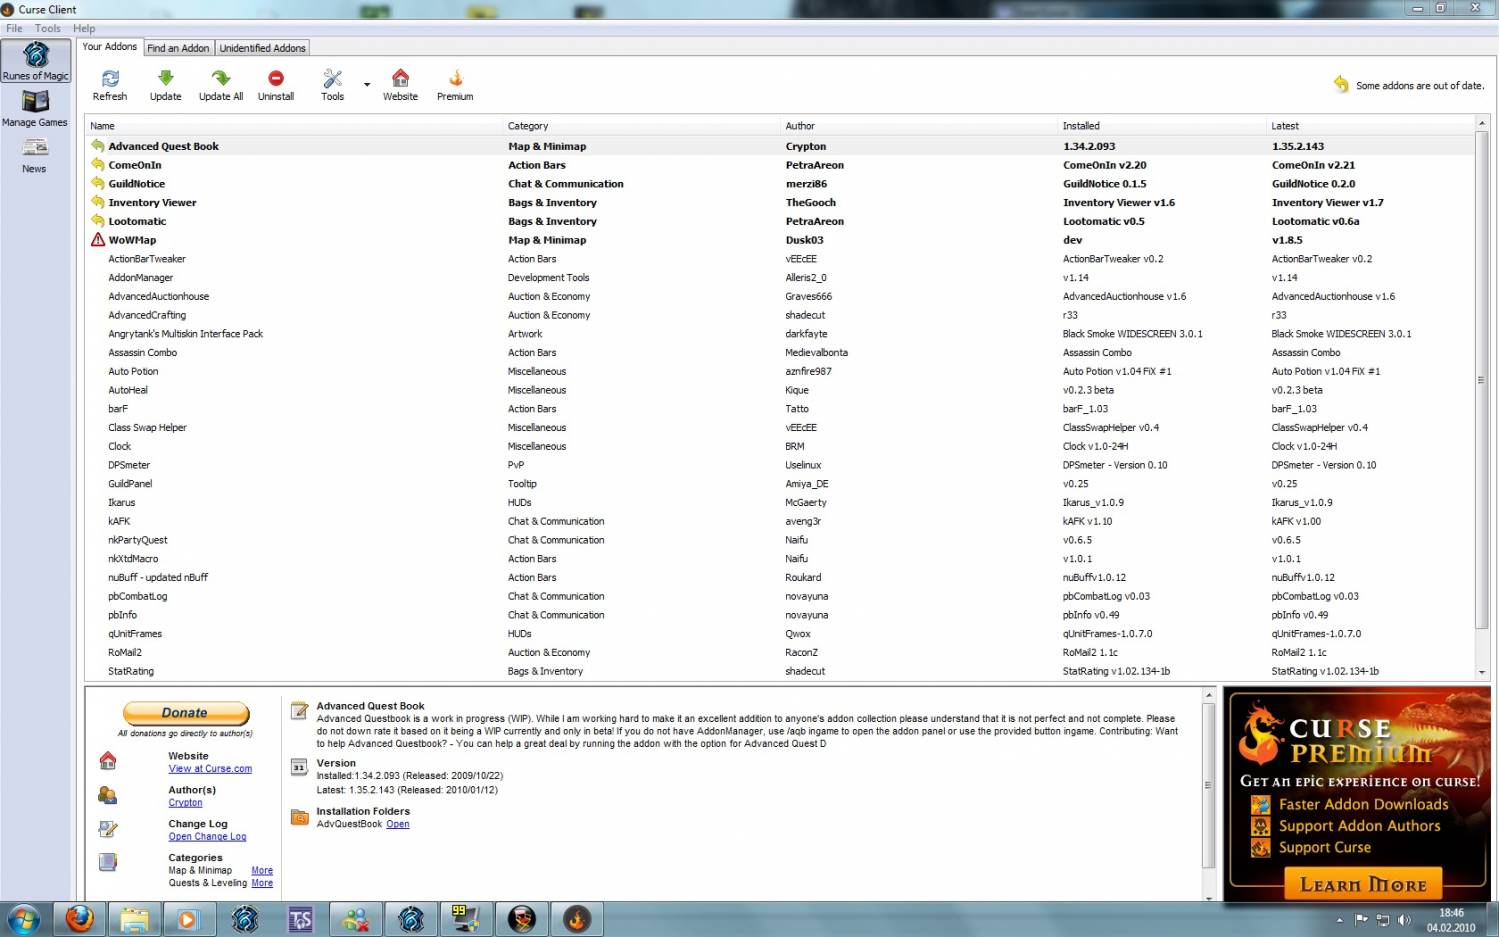Click the update icon beside Inventory Viewer
1499x937 pixels.
pos(98,202)
